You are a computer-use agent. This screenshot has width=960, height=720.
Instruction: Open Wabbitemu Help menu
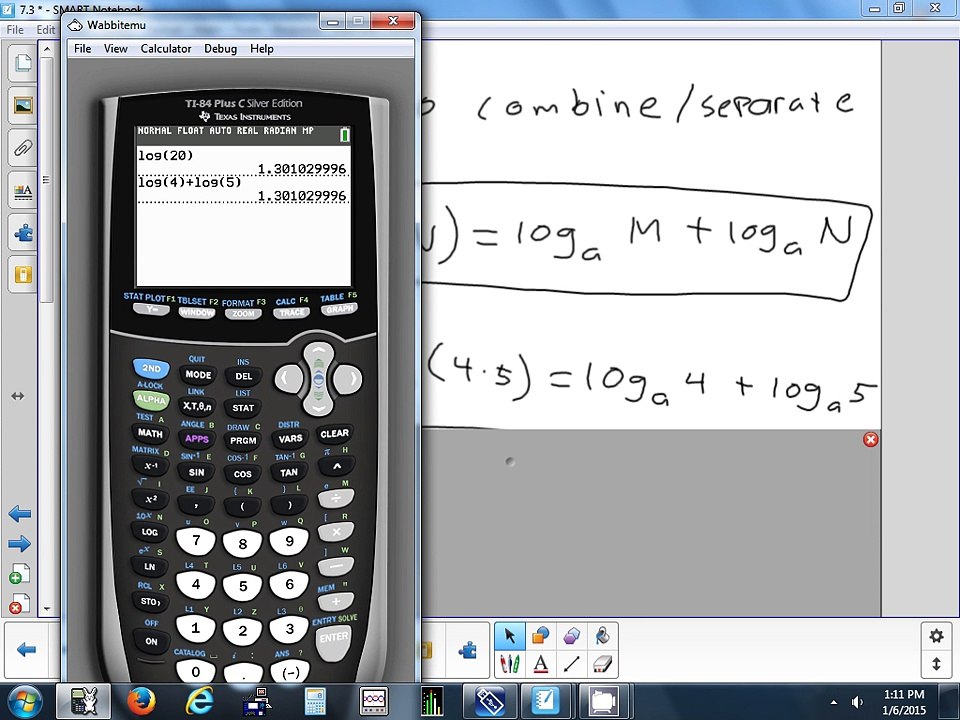[261, 49]
